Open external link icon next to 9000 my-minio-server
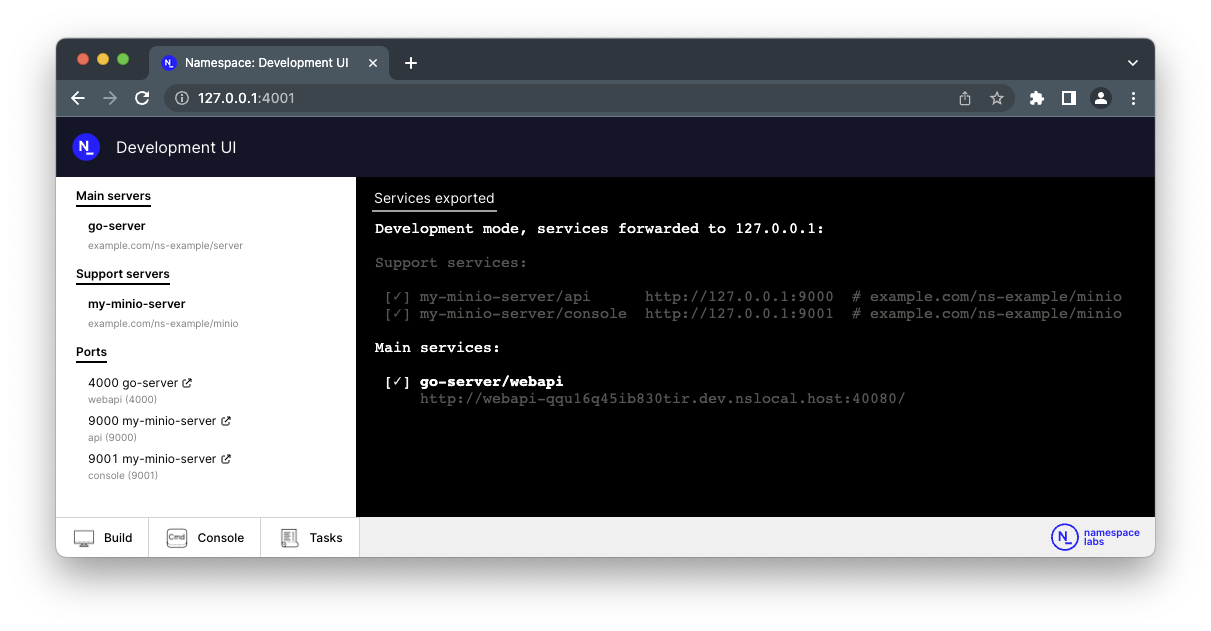Image resolution: width=1211 pixels, height=631 pixels. [x=226, y=421]
